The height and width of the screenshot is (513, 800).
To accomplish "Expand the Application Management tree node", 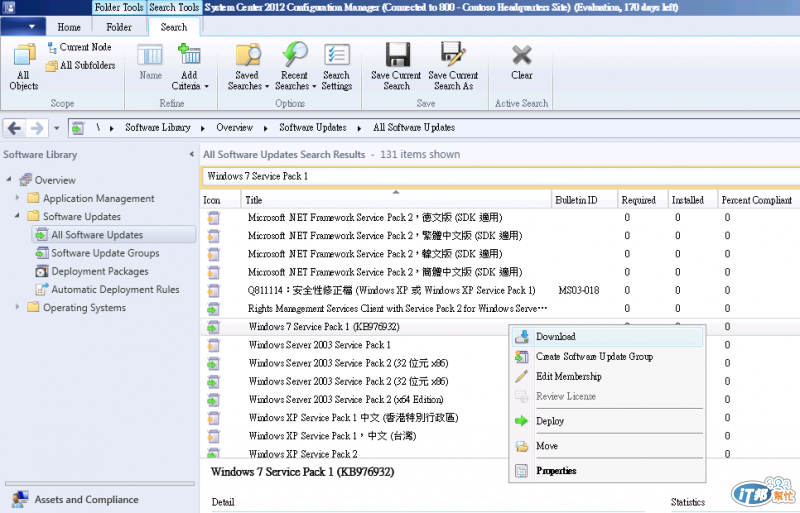I will [17, 198].
